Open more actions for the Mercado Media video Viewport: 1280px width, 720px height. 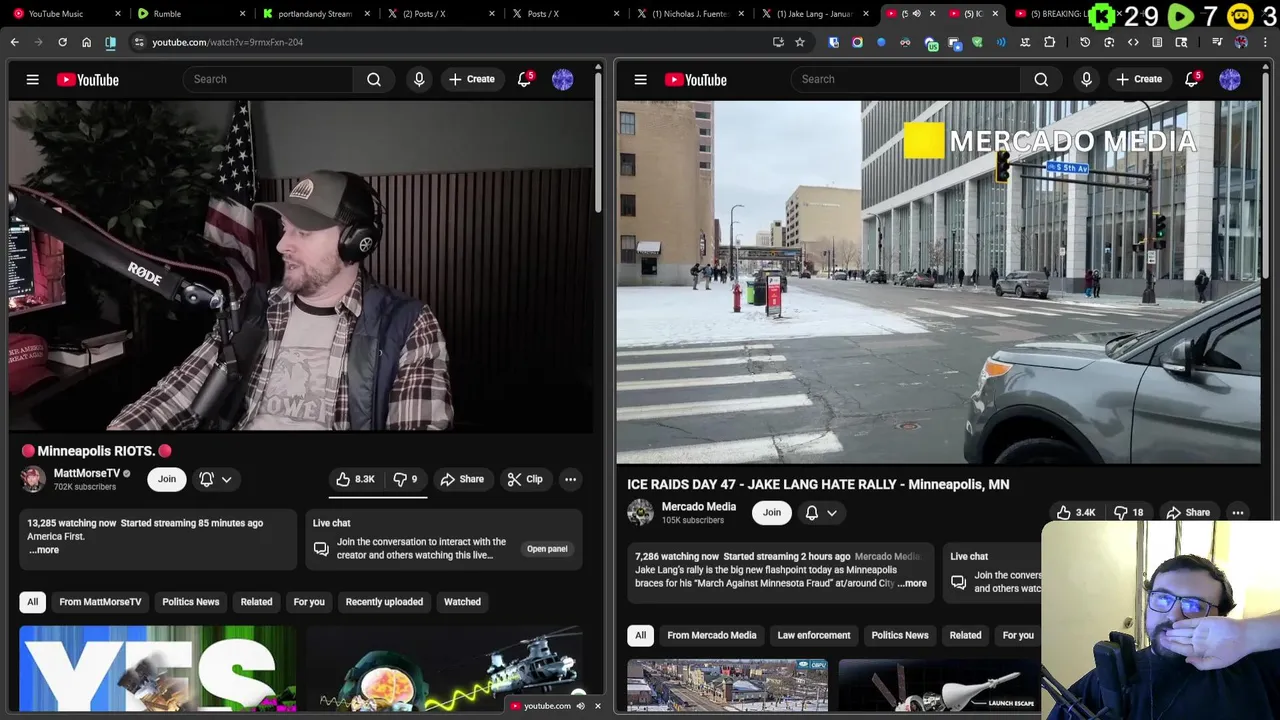tap(1238, 512)
